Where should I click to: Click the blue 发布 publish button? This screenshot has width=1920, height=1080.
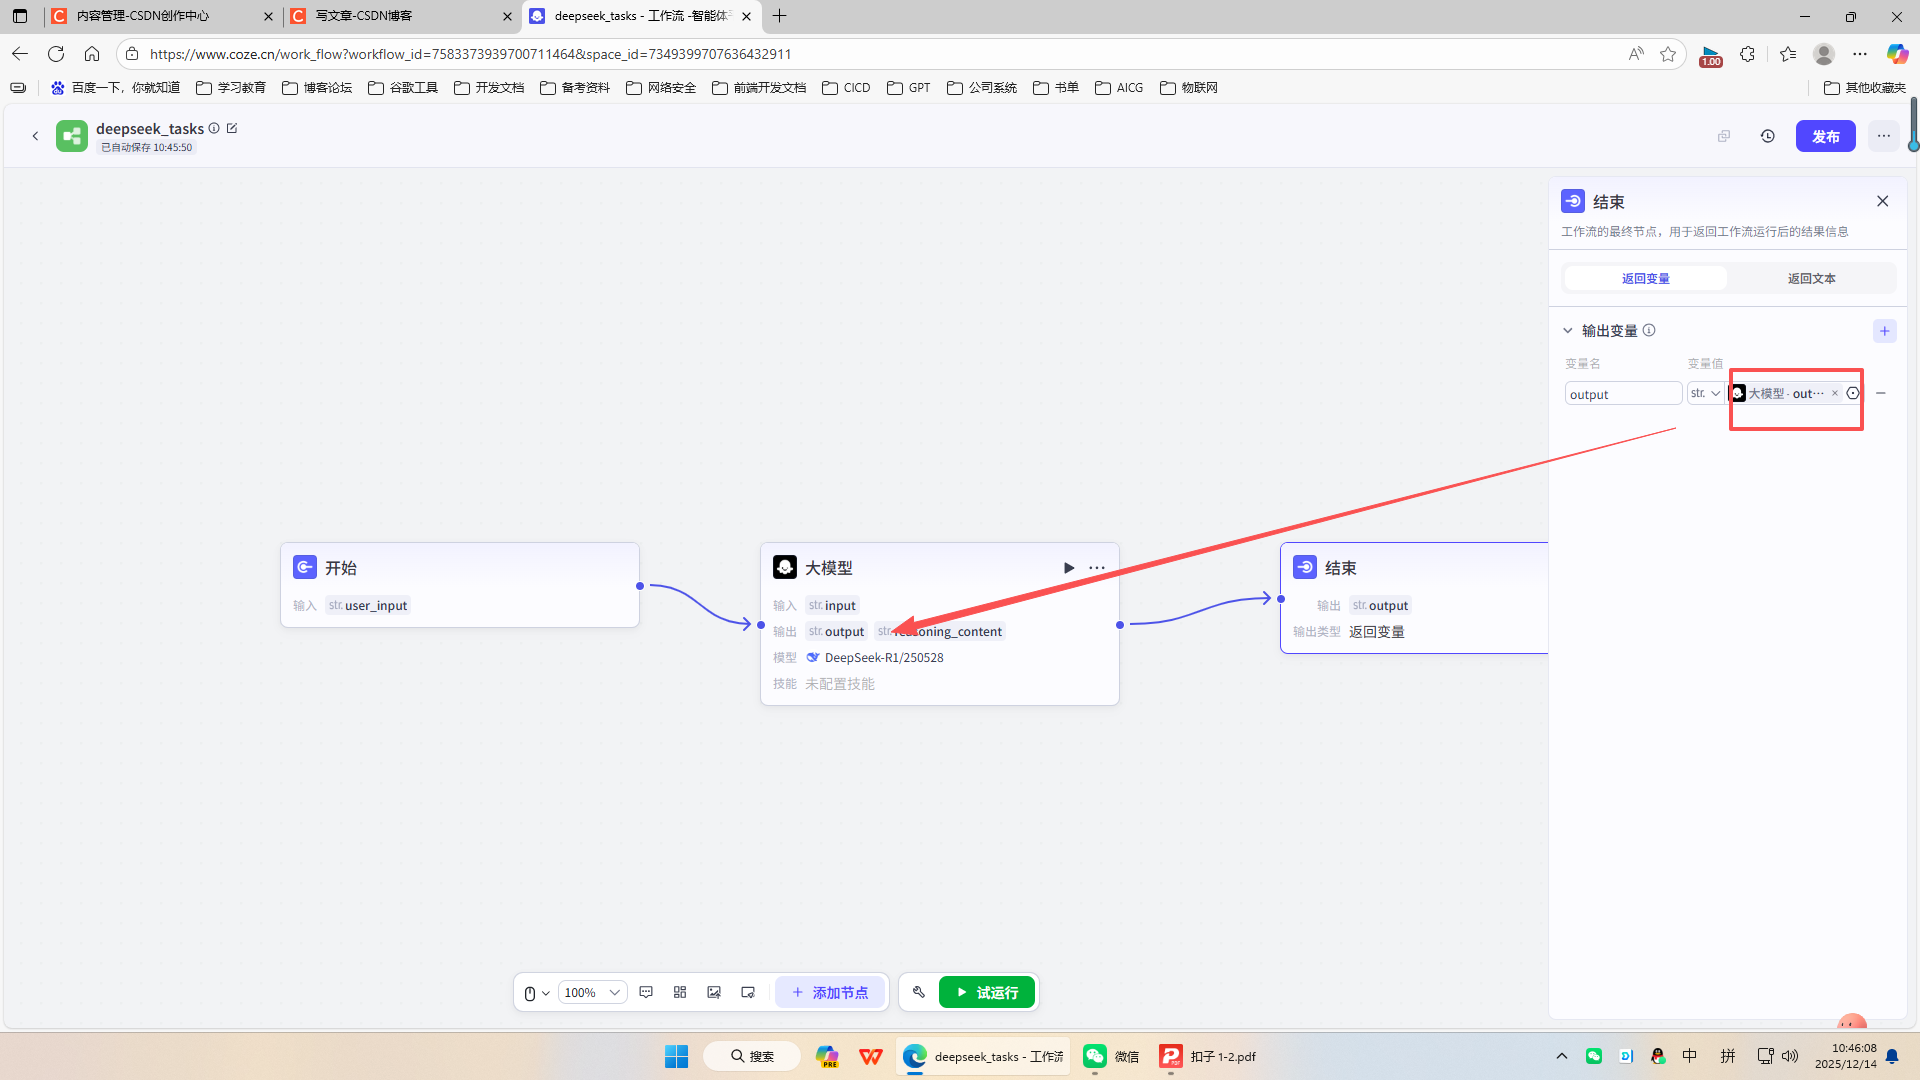click(x=1825, y=136)
